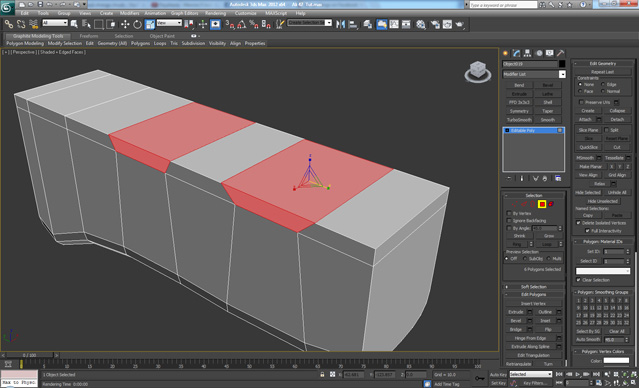Toggle the Angle Snap icon
The width and height of the screenshot is (639, 388).
coord(242,24)
